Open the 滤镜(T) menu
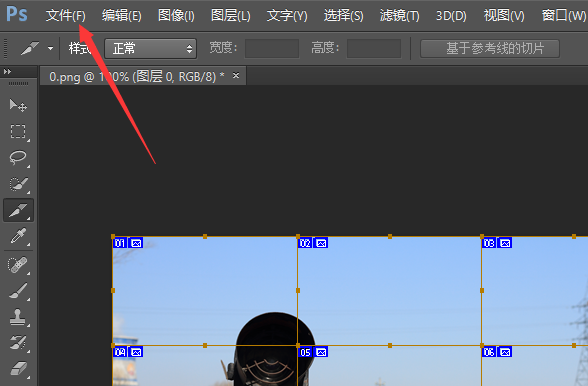 tap(399, 16)
